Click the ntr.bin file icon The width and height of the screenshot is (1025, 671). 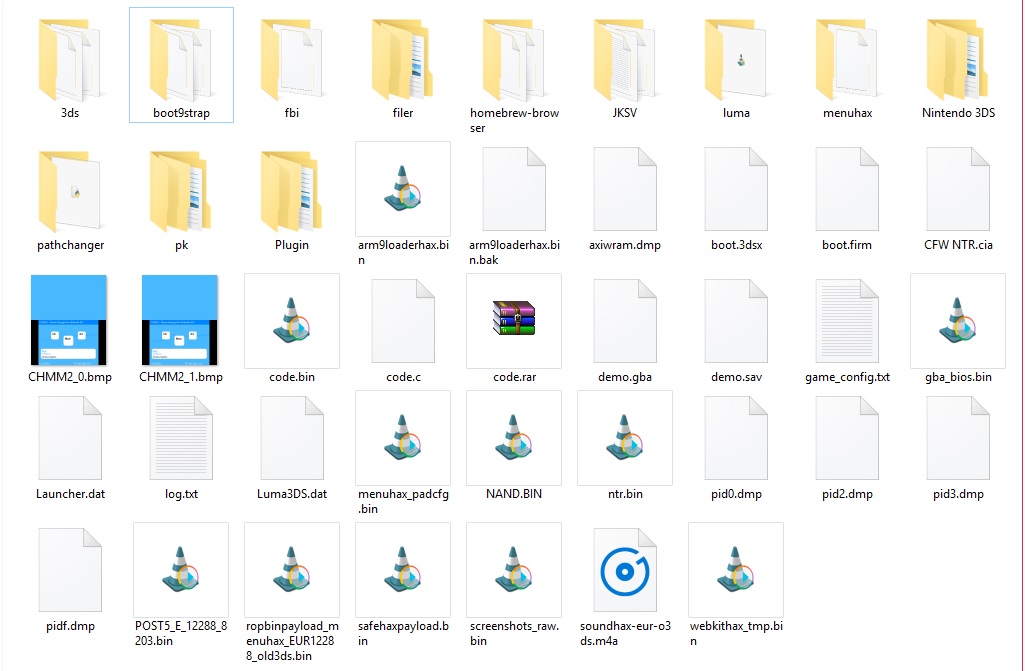point(625,438)
